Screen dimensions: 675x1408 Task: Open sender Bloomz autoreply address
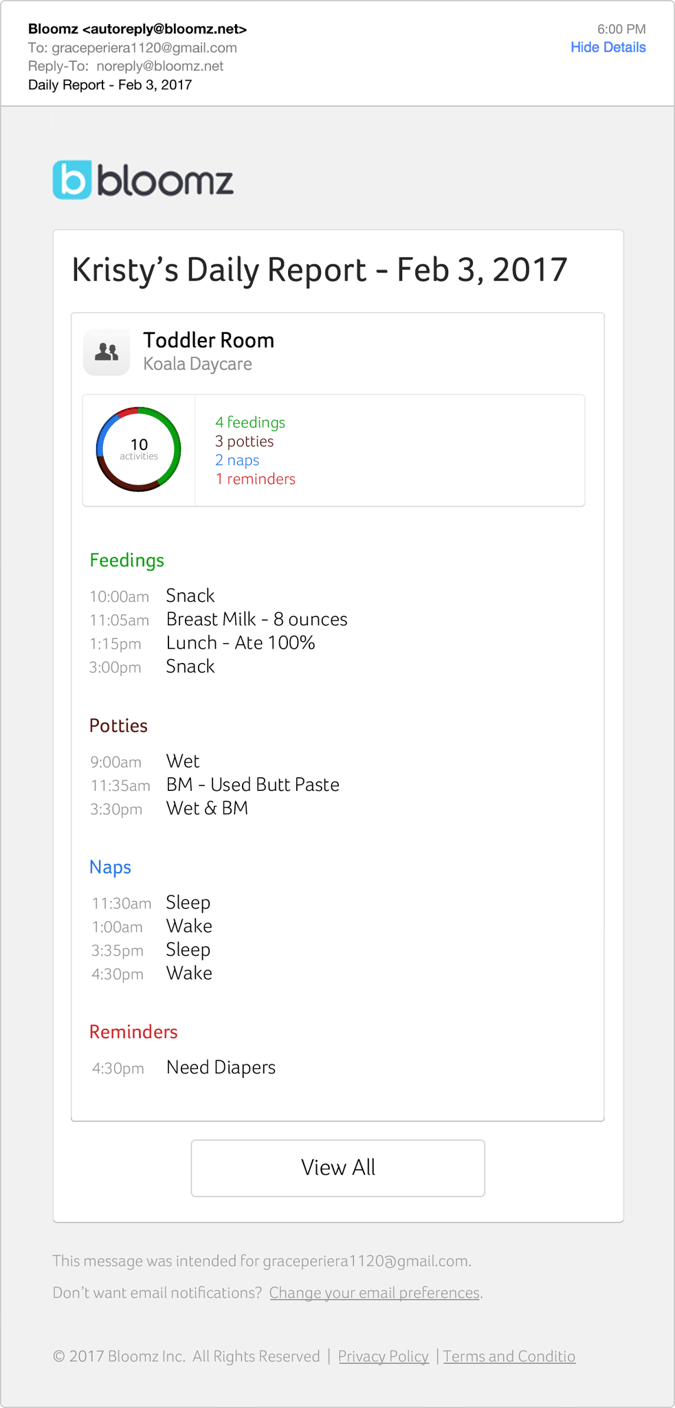(137, 29)
